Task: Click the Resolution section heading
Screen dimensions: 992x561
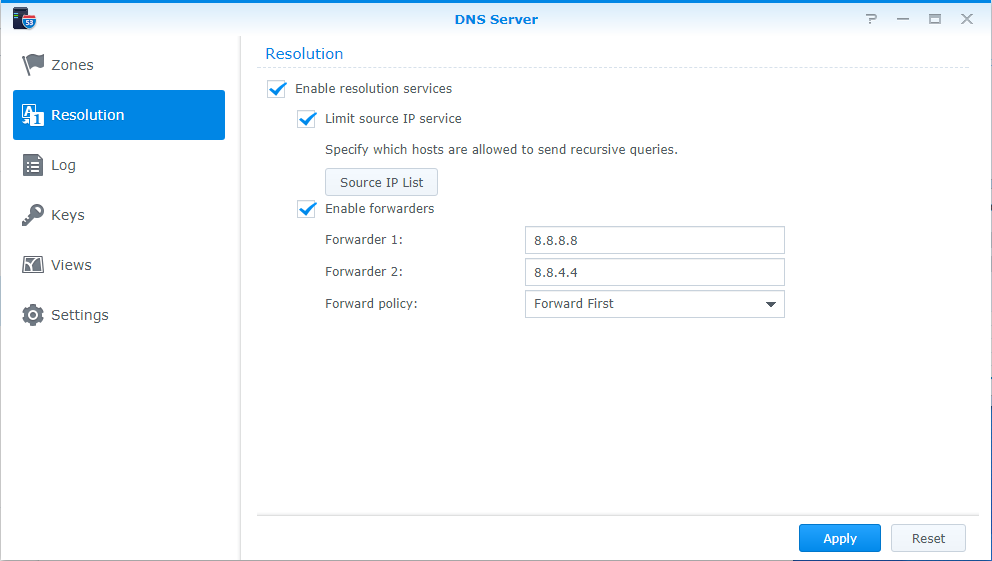Action: (x=304, y=54)
